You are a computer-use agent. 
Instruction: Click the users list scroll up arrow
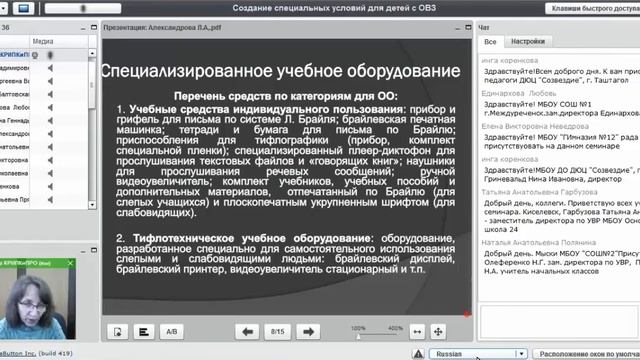[x=92, y=53]
